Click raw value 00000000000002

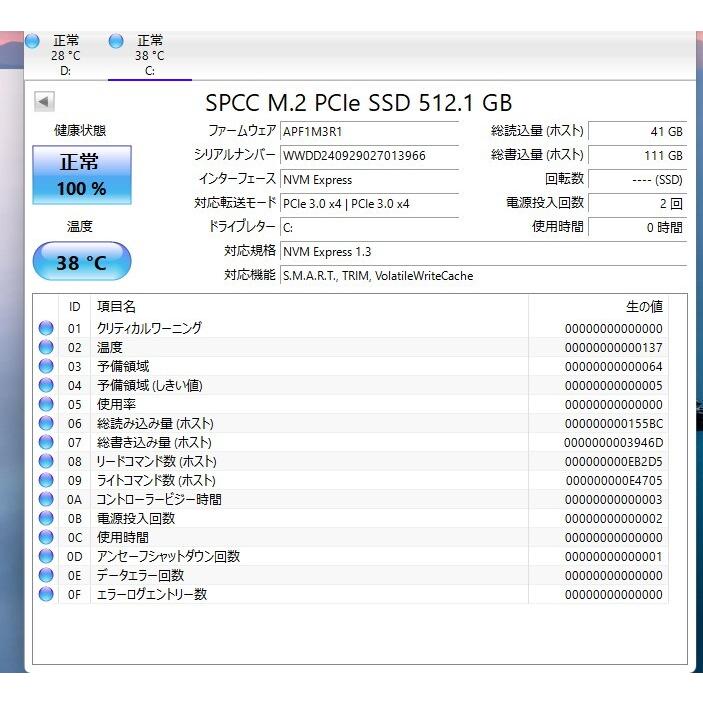pos(613,518)
